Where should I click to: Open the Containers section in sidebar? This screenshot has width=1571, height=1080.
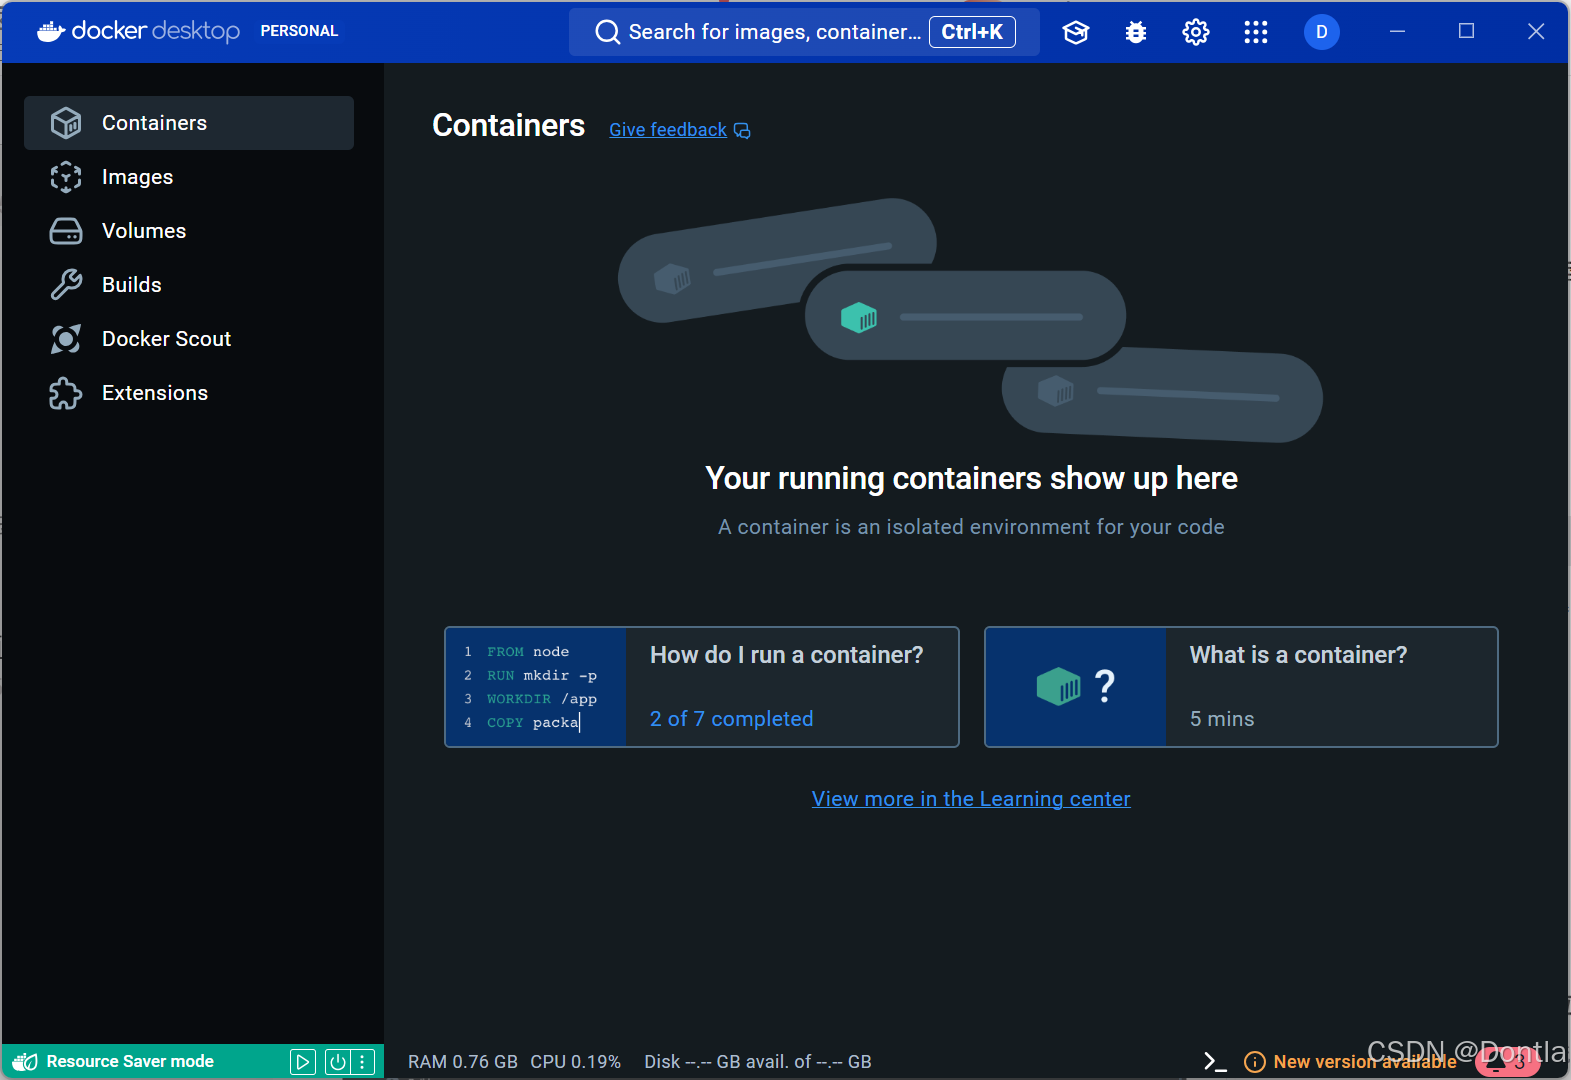point(189,123)
